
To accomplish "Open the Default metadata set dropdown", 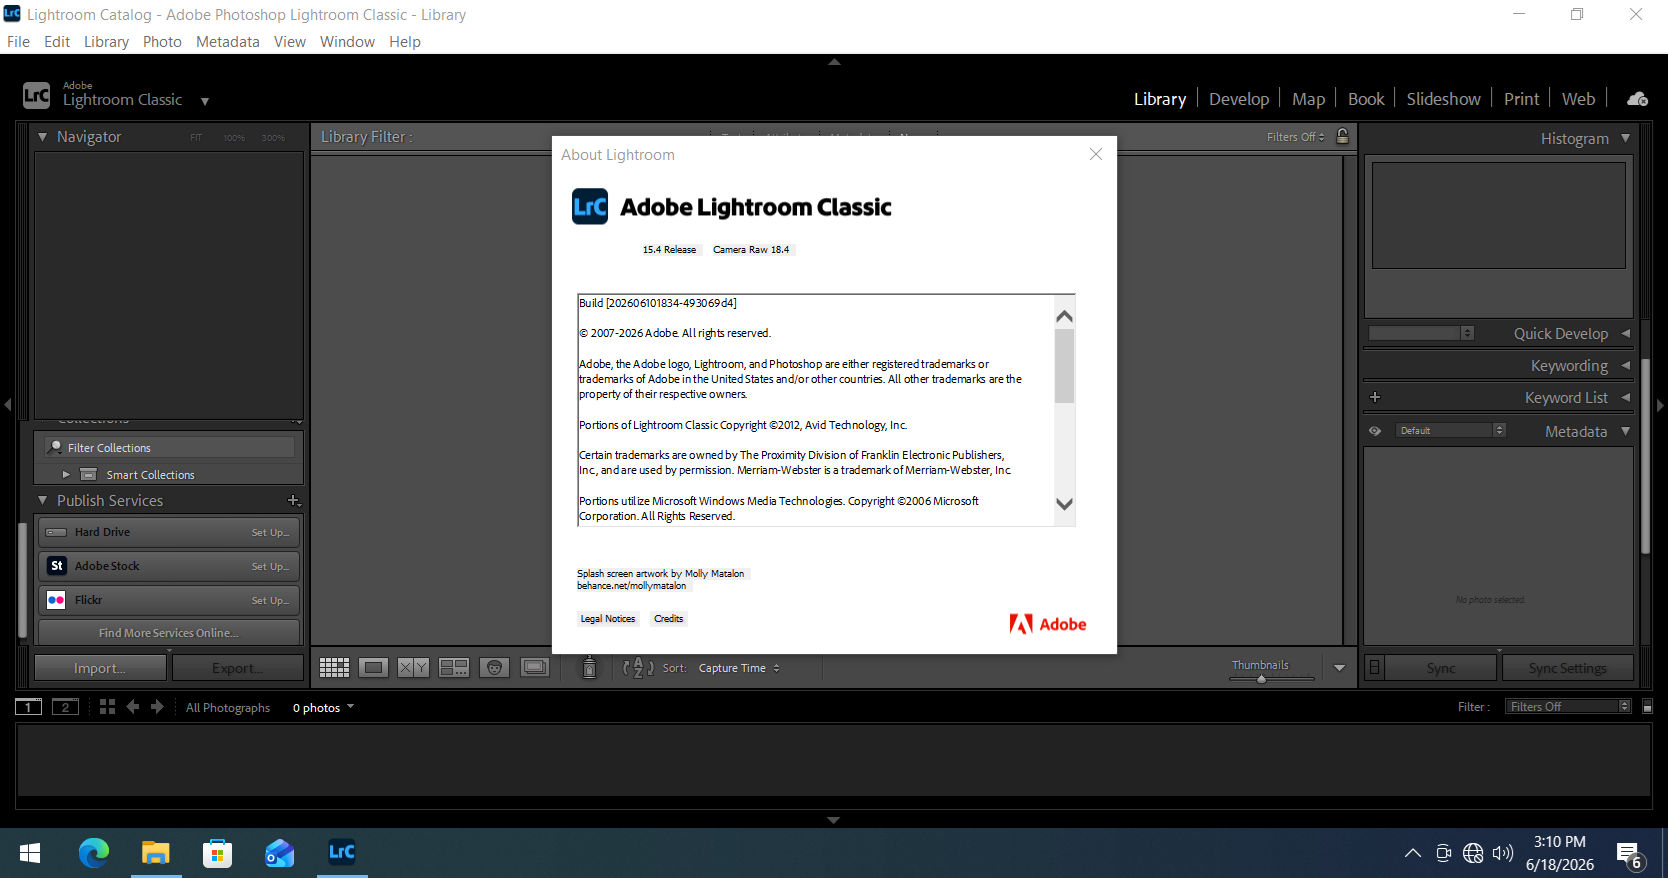I will [x=1450, y=431].
